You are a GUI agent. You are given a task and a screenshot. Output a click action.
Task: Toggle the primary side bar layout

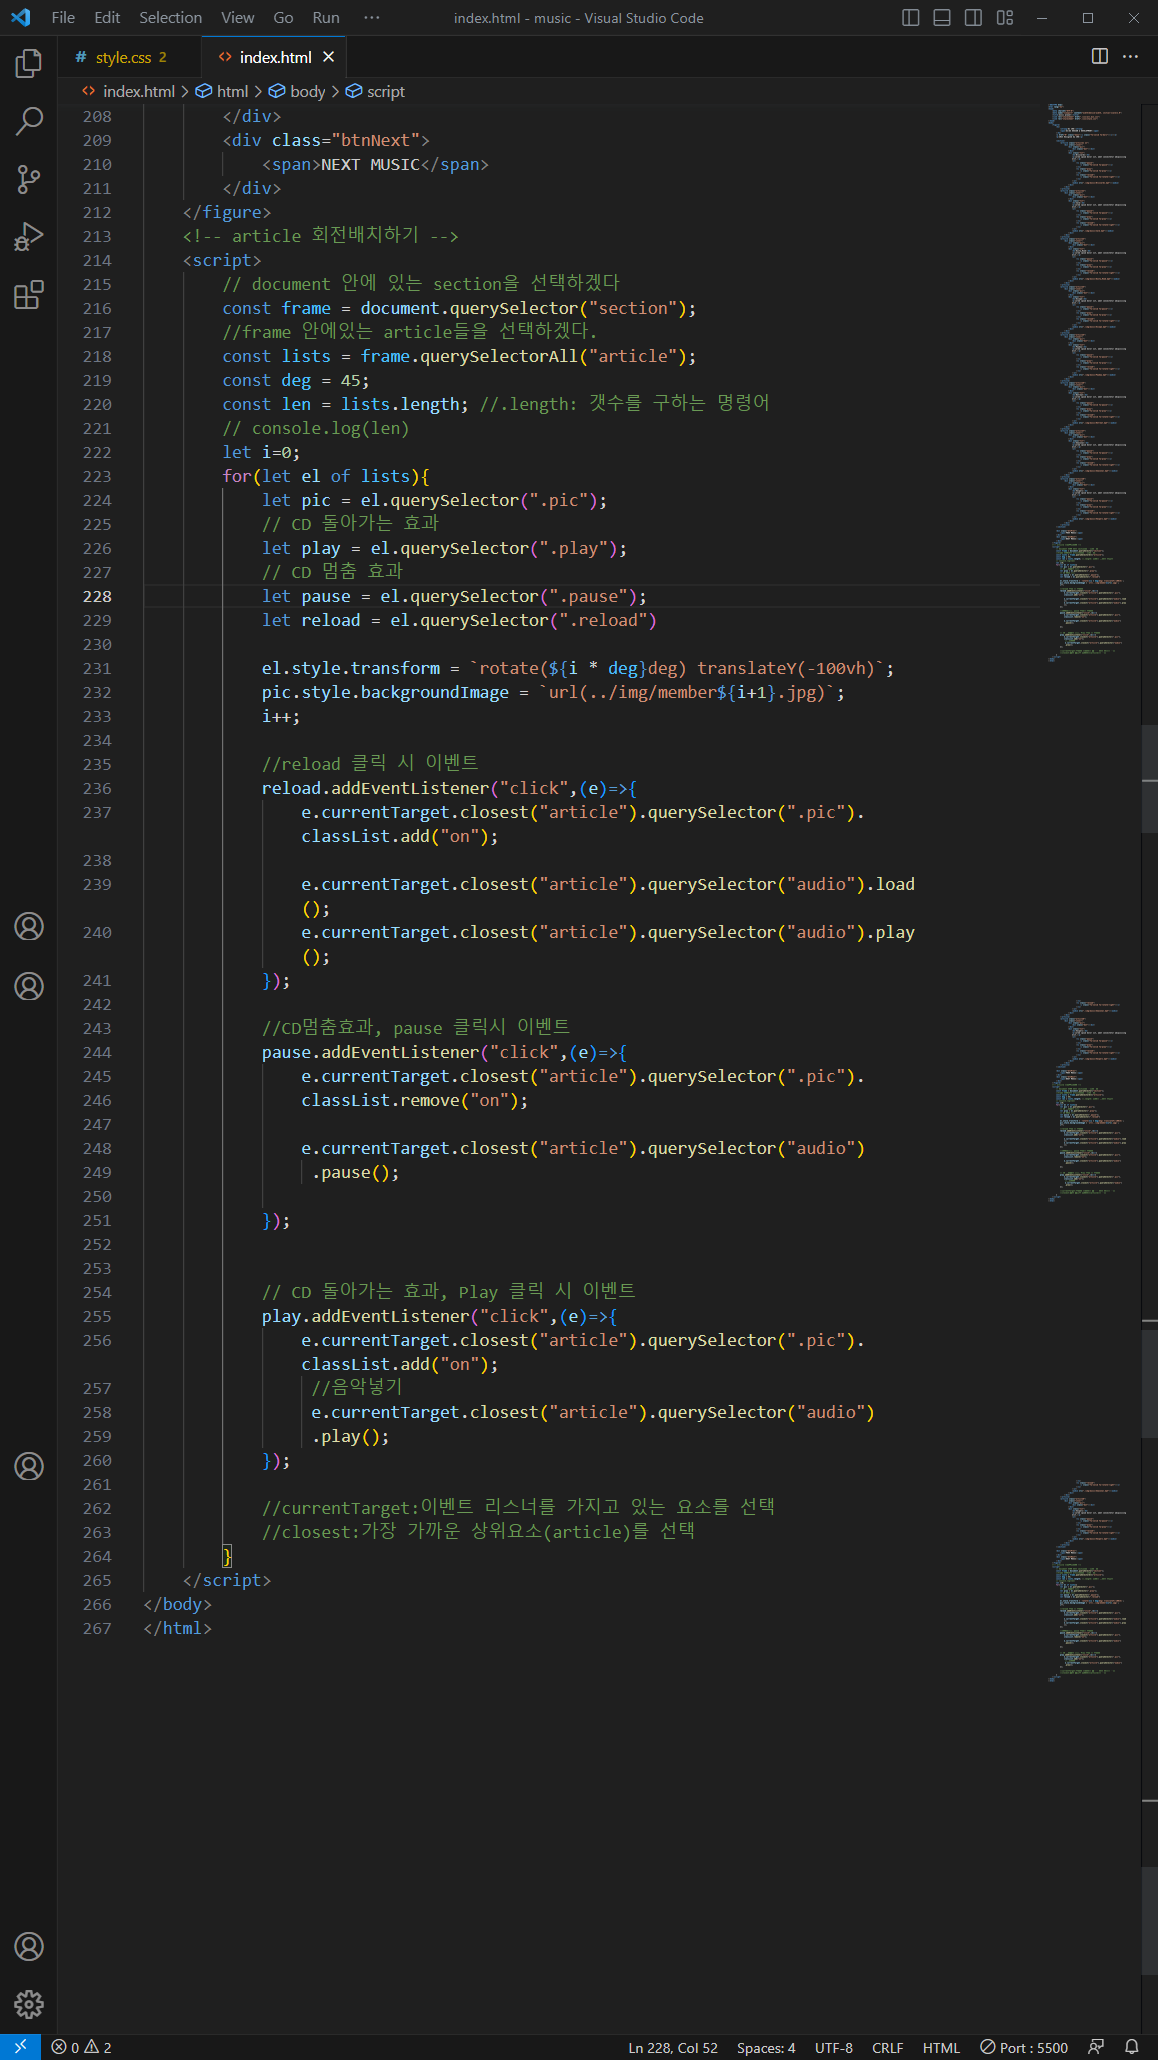910,18
